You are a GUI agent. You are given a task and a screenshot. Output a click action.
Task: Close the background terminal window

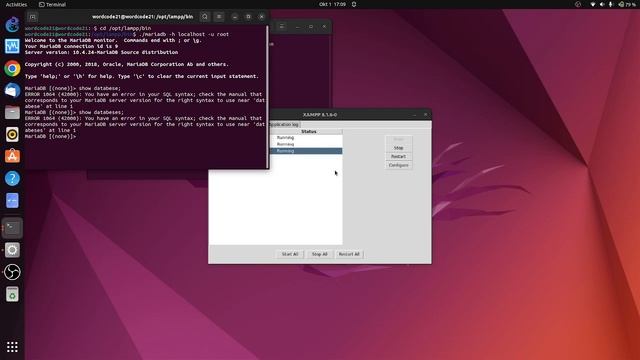point(324,27)
